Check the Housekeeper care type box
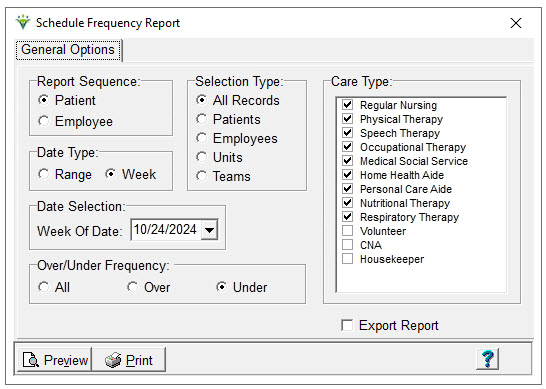546x389 pixels. 347,259
